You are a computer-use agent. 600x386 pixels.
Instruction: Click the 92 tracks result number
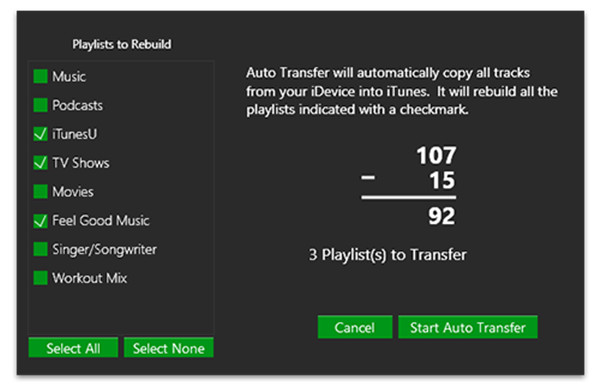442,216
